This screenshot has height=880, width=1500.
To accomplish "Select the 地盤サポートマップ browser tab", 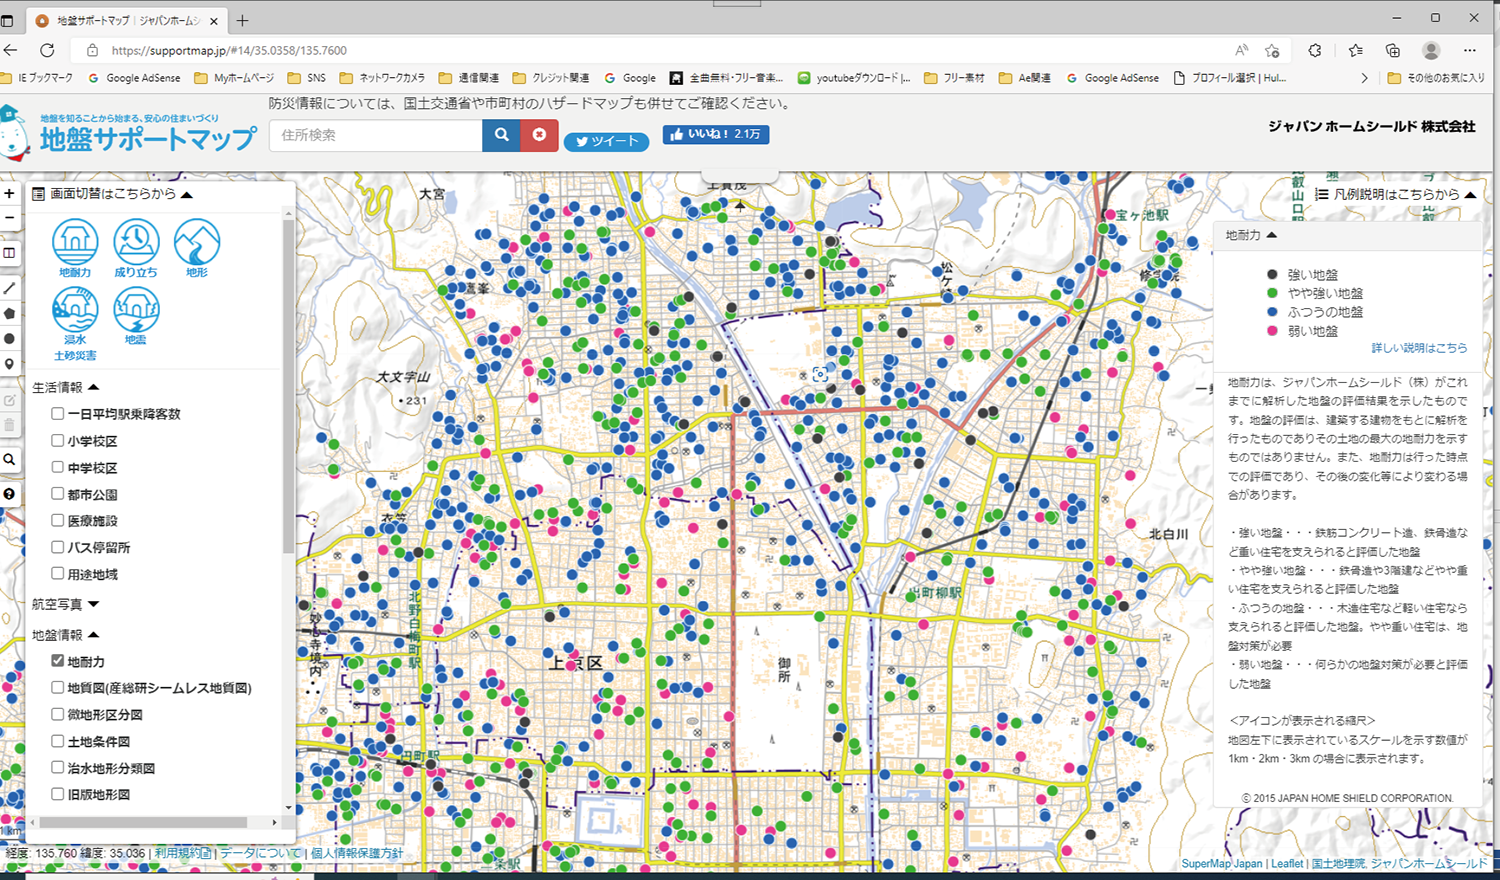I will (x=125, y=20).
